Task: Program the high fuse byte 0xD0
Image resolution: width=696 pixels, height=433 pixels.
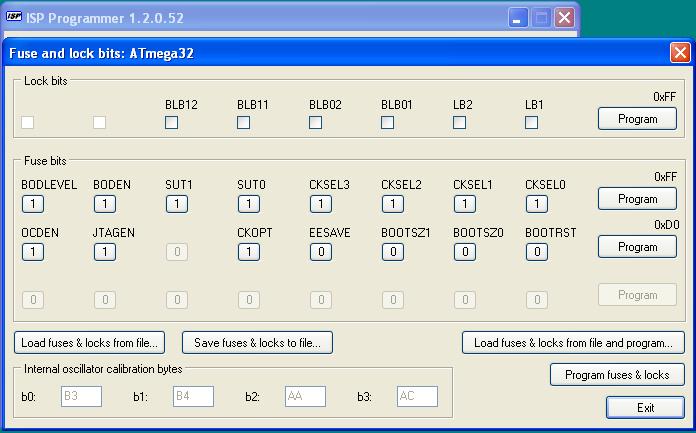Action: click(x=637, y=246)
